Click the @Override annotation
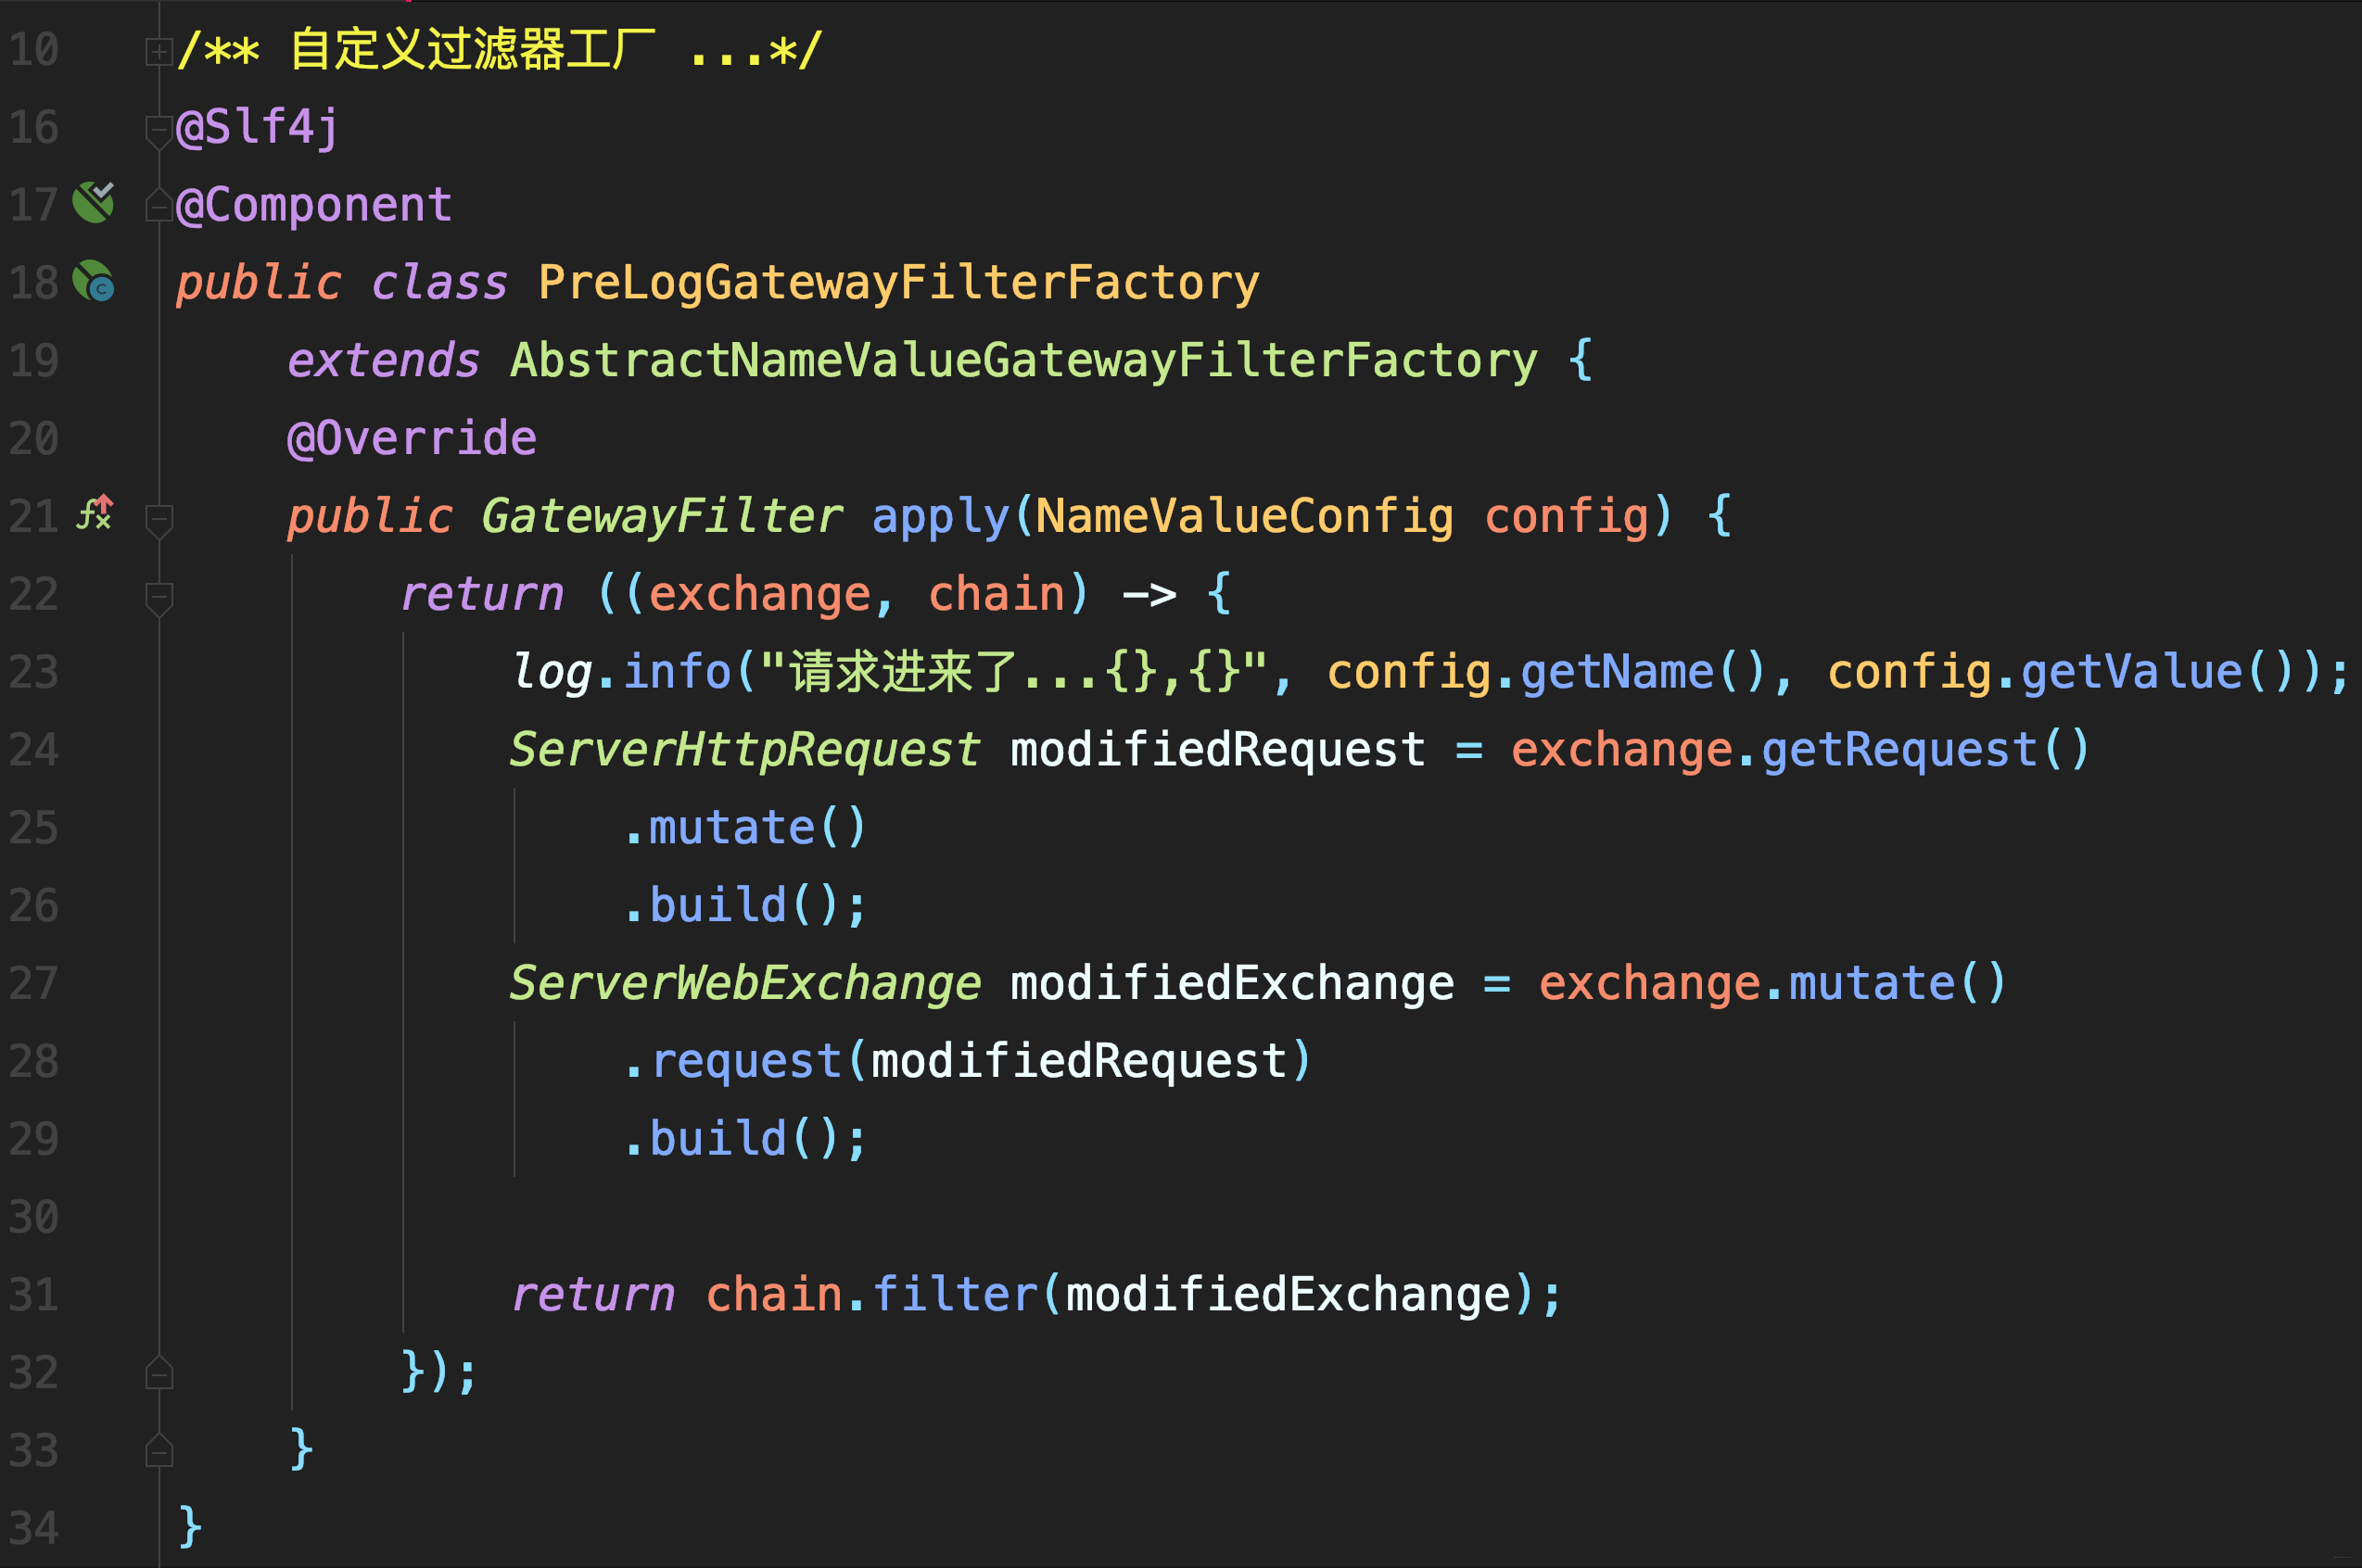The width and height of the screenshot is (2362, 1568). pos(412,438)
